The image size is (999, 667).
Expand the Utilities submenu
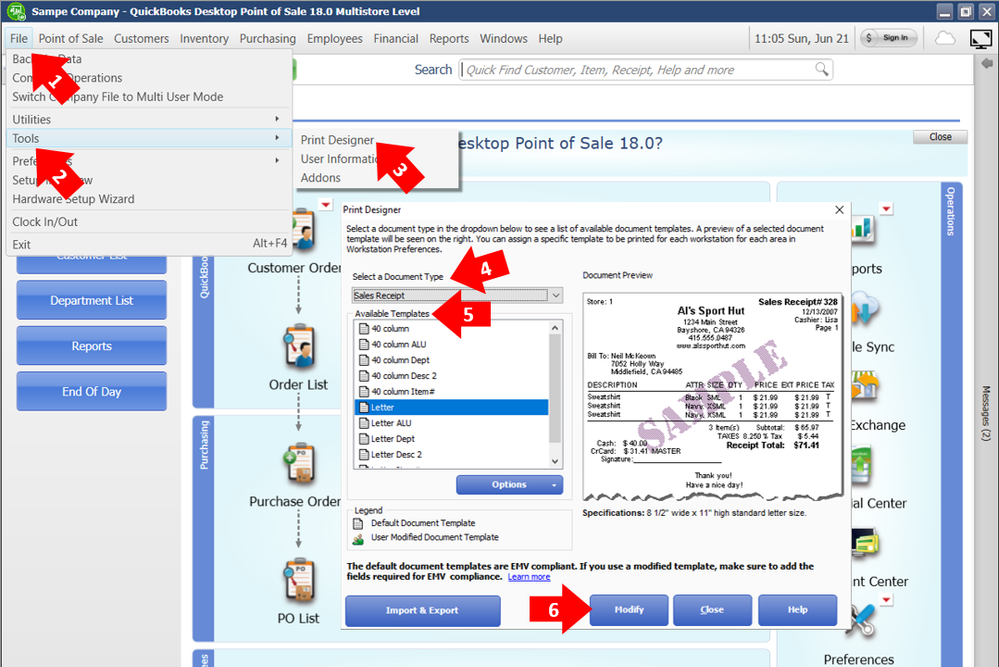148,119
